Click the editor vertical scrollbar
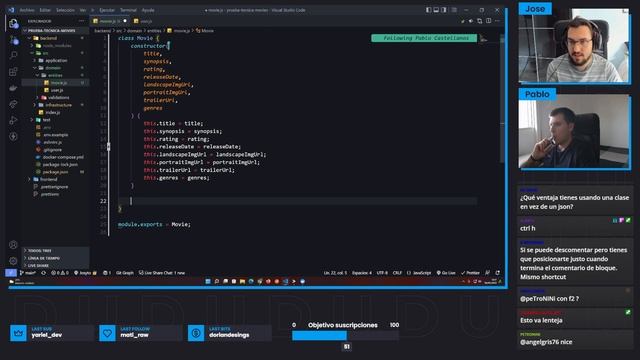Viewport: 640px width, 360px height. (x=502, y=98)
